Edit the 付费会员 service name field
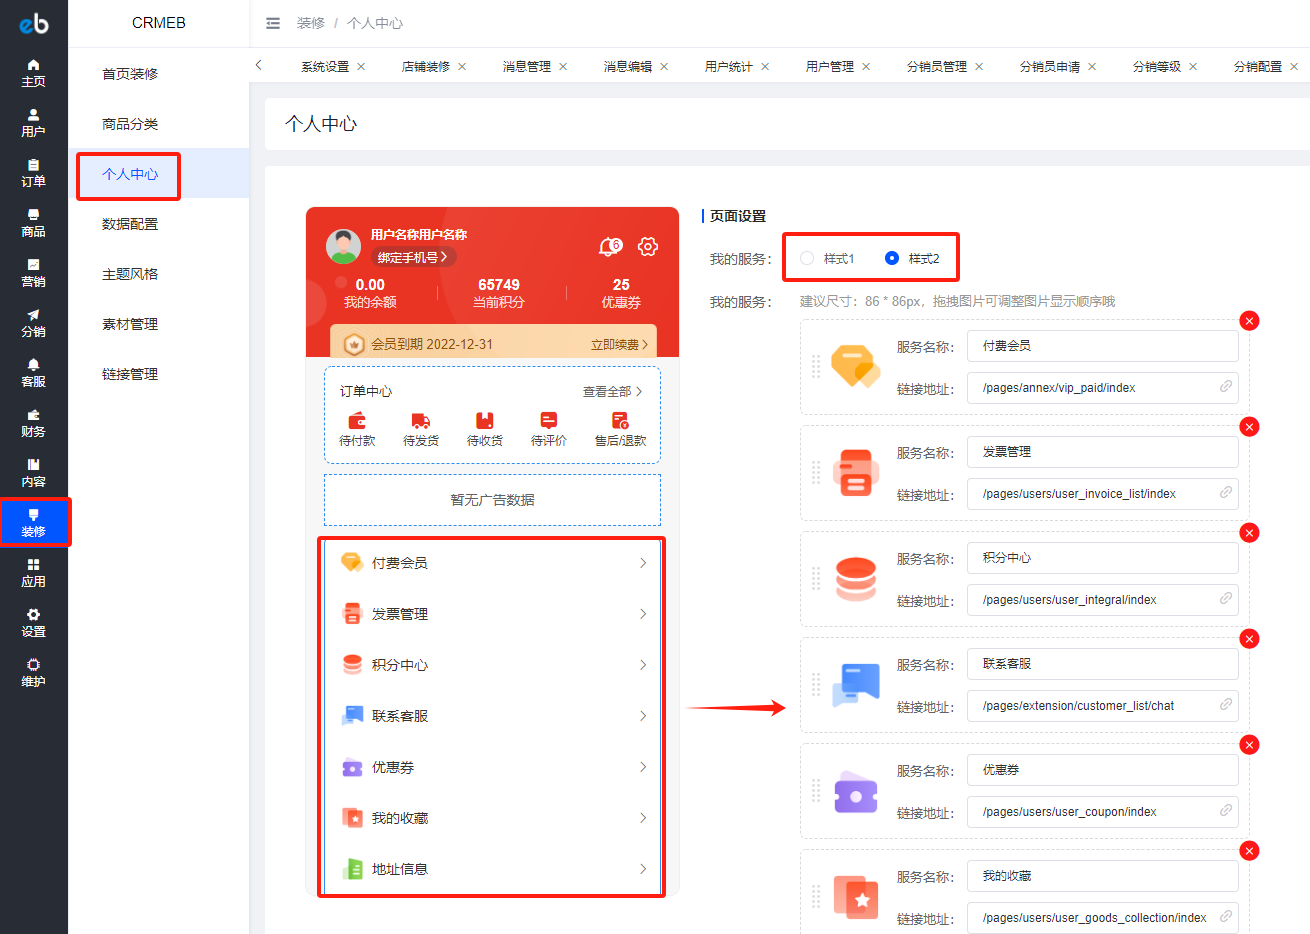 1102,346
